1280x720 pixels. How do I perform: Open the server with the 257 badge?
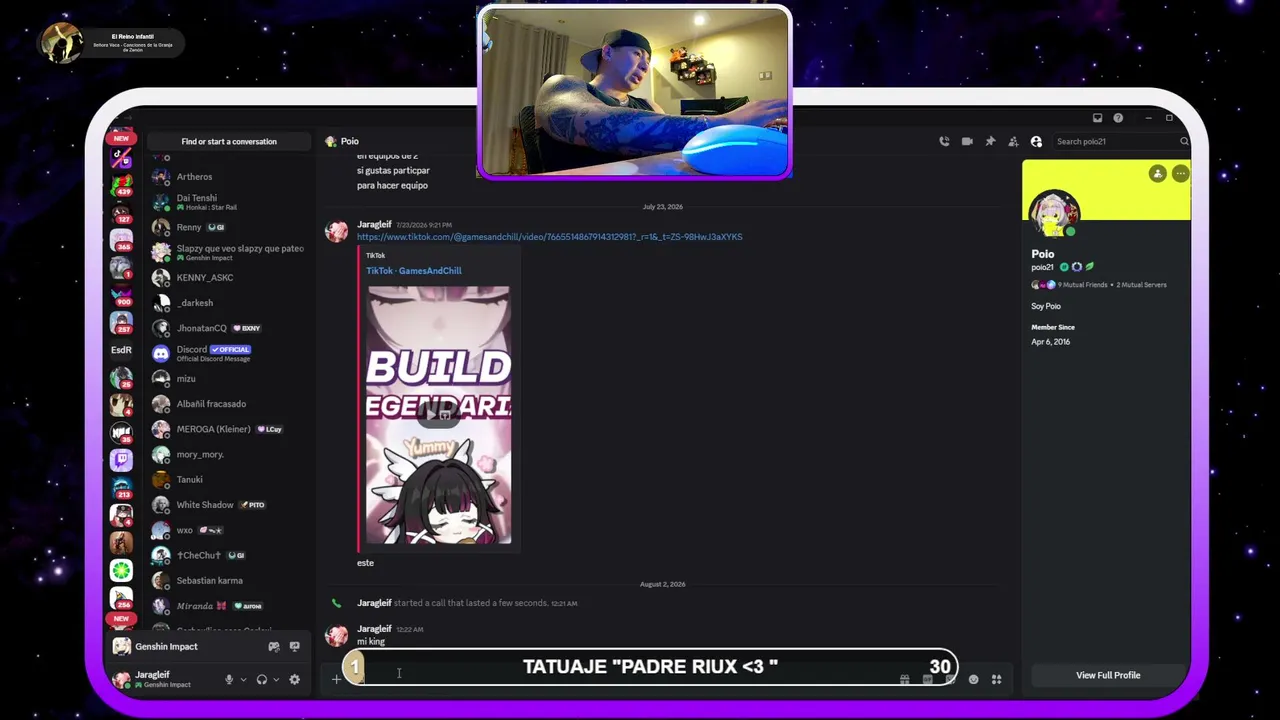pyautogui.click(x=121, y=322)
